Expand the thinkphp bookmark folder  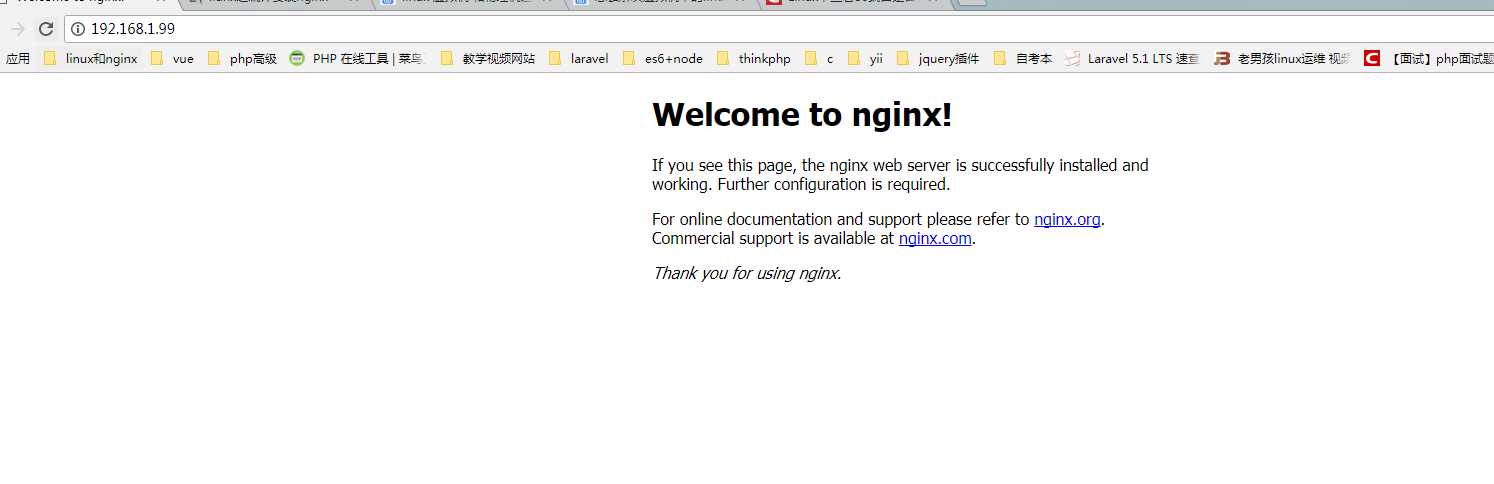click(753, 59)
